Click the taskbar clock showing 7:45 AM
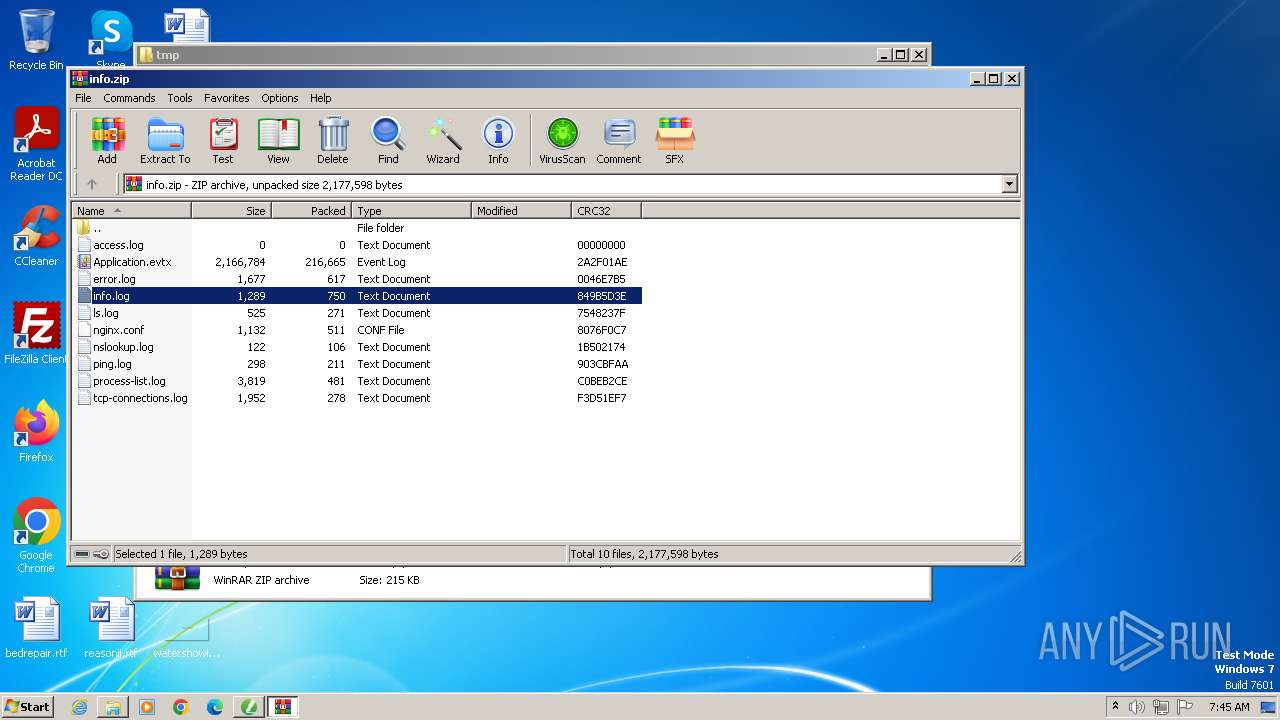1280x720 pixels. pyautogui.click(x=1229, y=707)
